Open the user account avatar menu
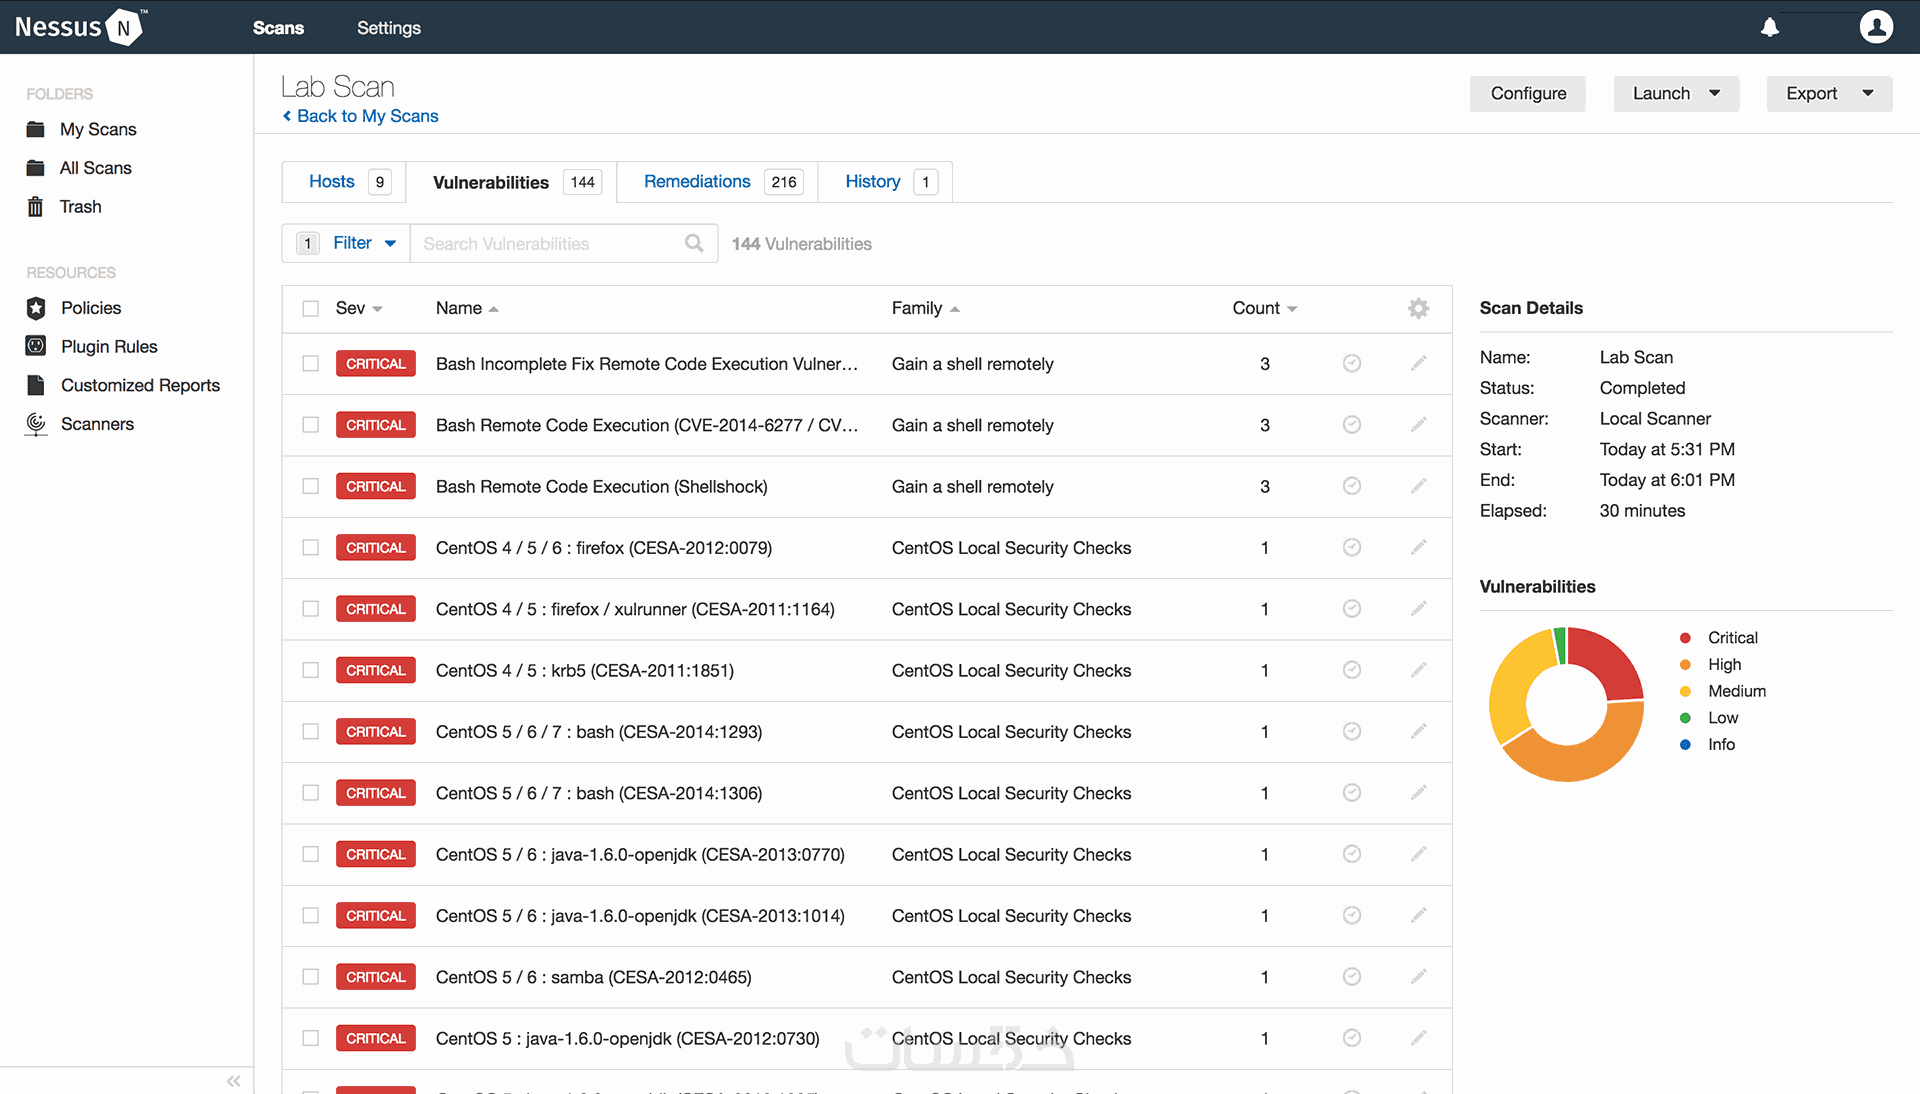Image resolution: width=1920 pixels, height=1094 pixels. tap(1876, 27)
